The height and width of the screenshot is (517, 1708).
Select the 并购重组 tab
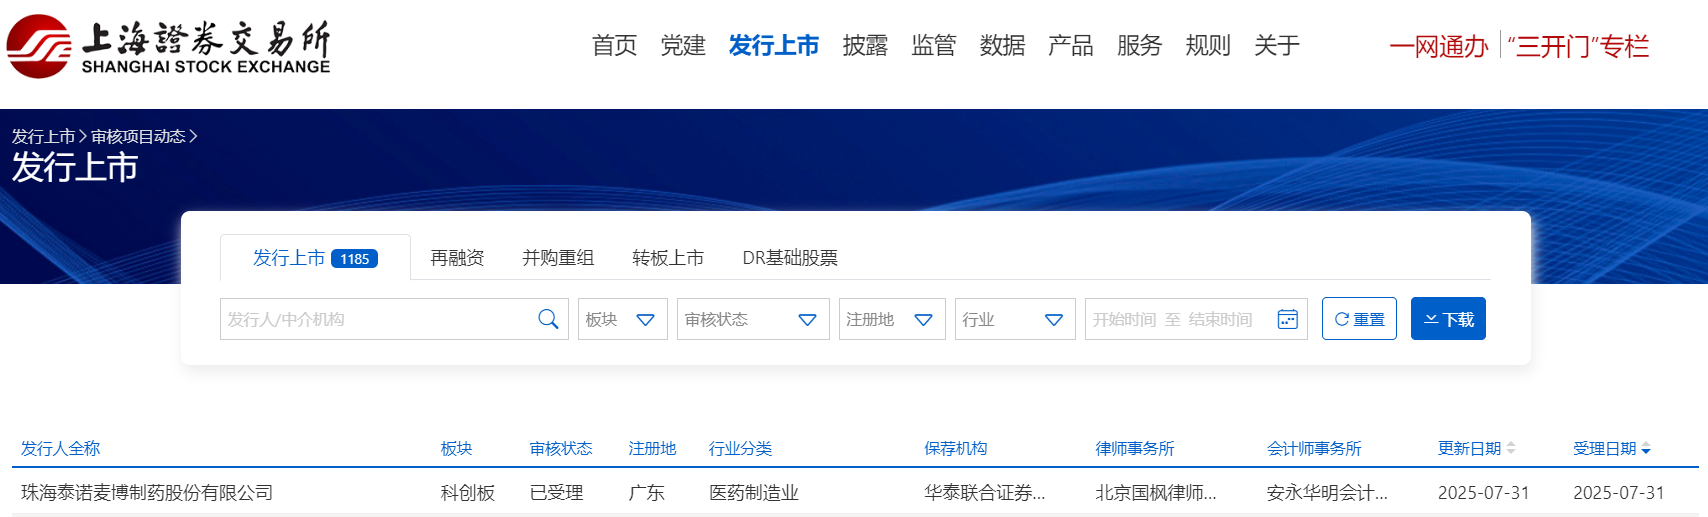[x=558, y=258]
